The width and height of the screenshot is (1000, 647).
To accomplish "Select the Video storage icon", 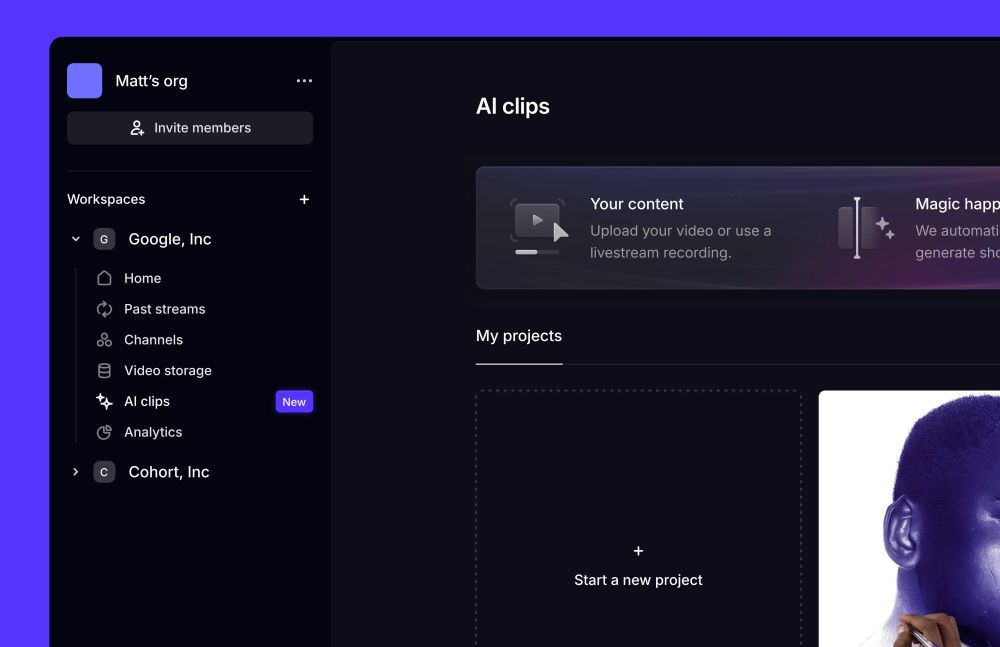I will coord(104,371).
